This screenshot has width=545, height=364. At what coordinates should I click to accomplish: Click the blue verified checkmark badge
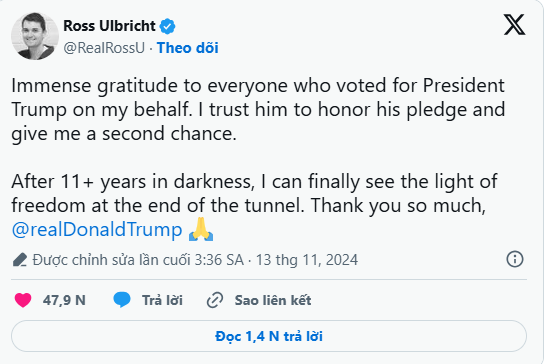coord(168,26)
